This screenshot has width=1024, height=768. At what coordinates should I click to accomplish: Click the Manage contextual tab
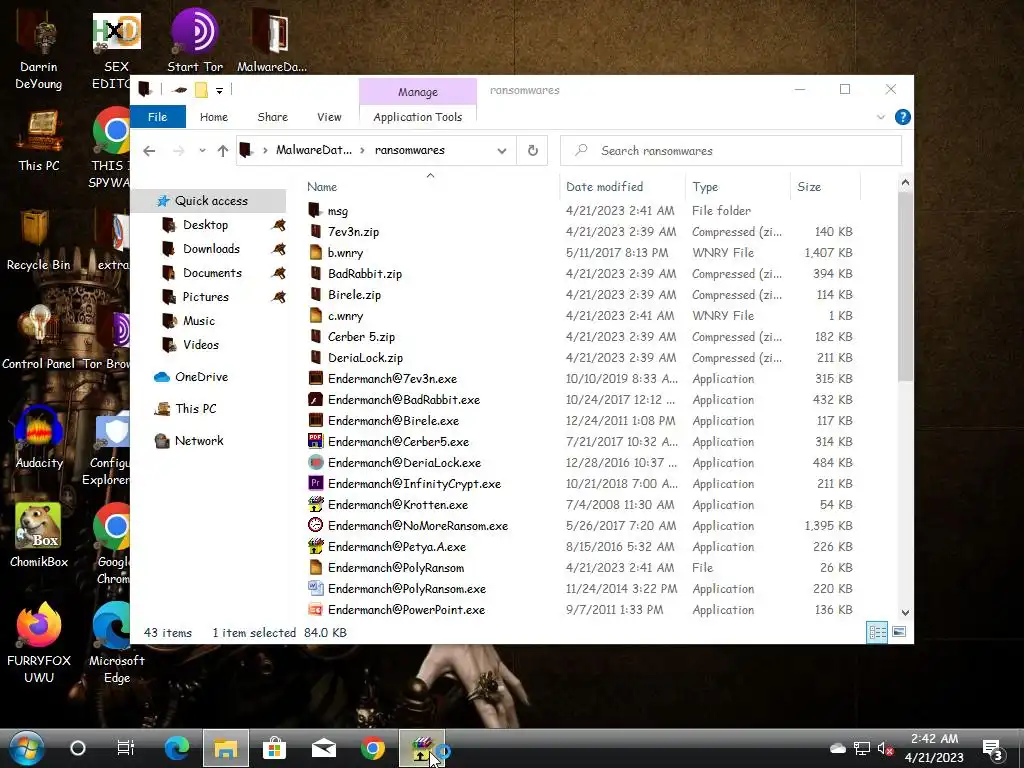418,92
